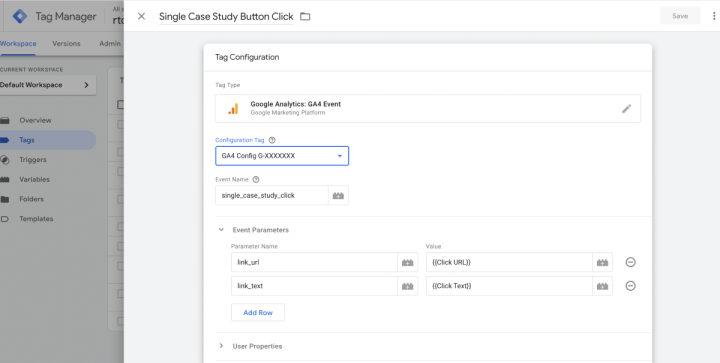Insert variable for {{Click Text}} value
This screenshot has width=720, height=363.
pos(602,286)
